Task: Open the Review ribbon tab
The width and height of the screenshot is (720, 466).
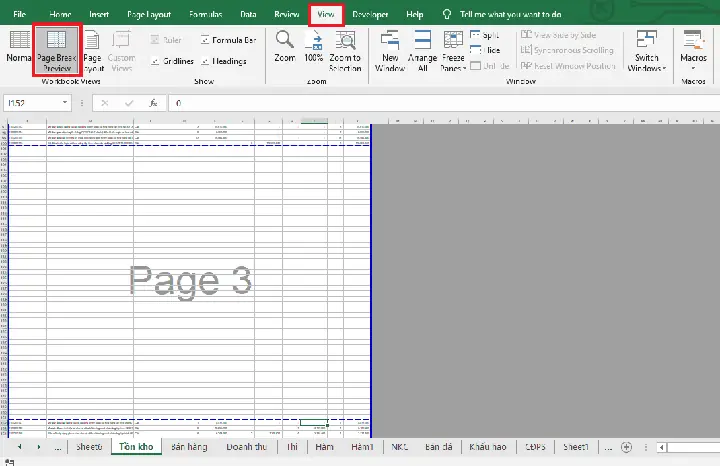Action: click(x=287, y=14)
